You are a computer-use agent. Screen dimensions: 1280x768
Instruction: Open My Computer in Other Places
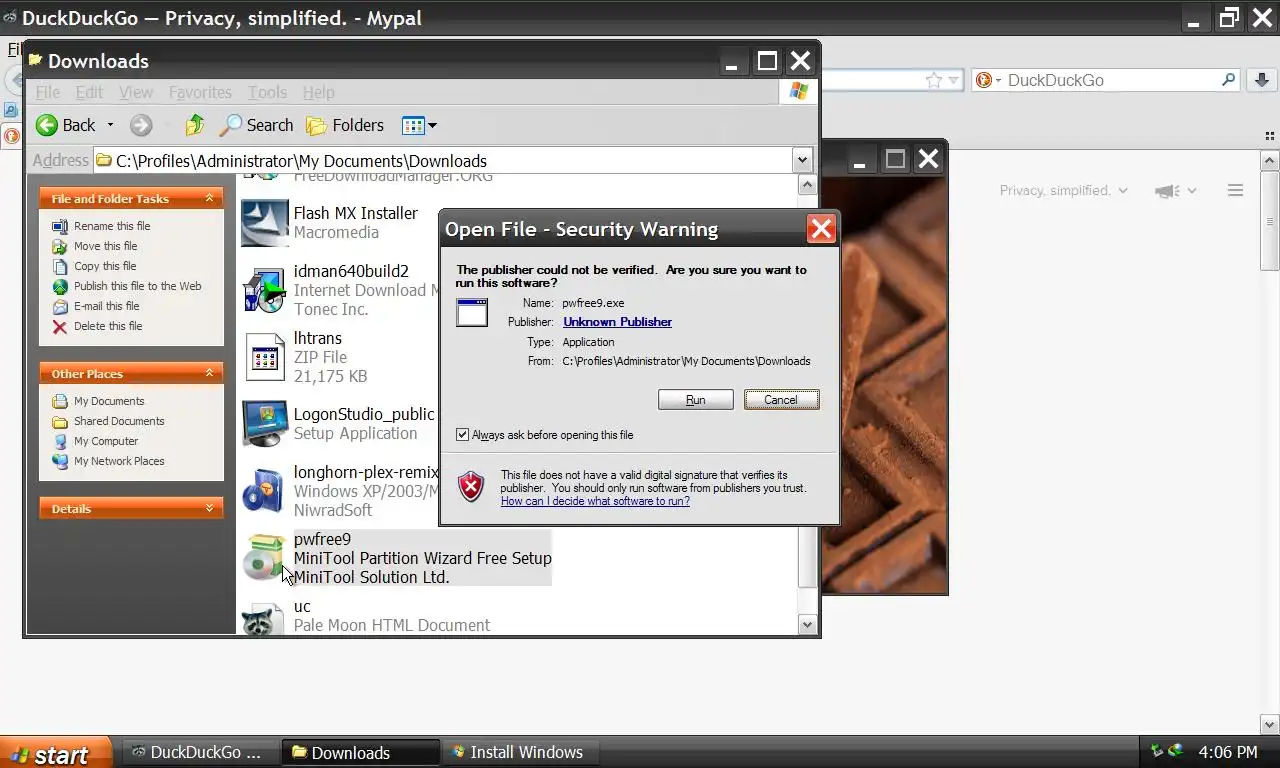pos(106,441)
